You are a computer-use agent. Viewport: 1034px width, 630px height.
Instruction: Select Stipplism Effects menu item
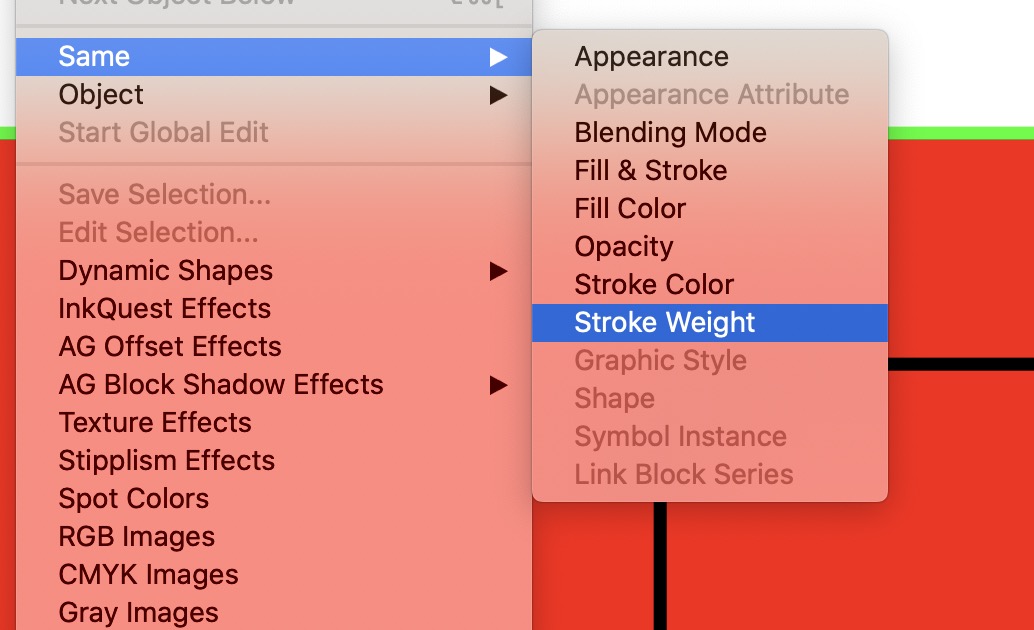point(166,461)
